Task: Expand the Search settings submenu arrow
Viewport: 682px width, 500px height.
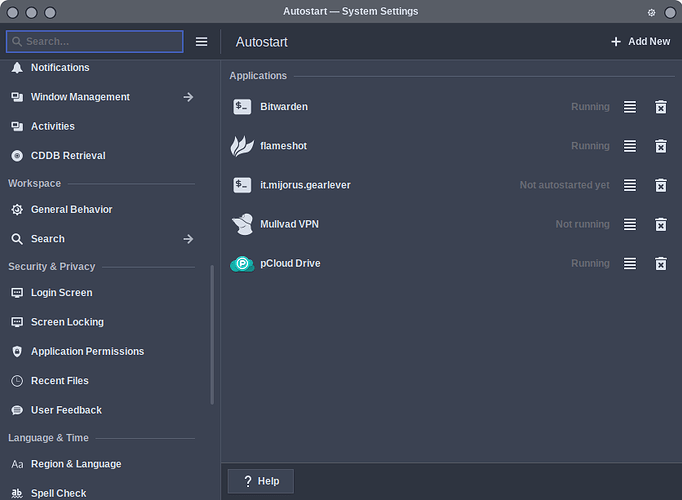Action: click(x=188, y=239)
